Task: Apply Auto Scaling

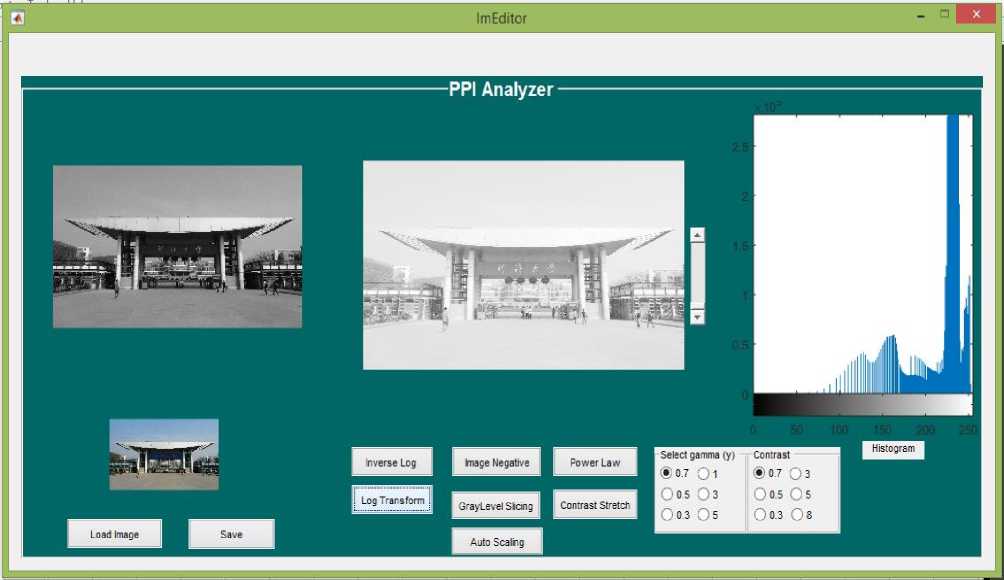Action: pos(497,542)
